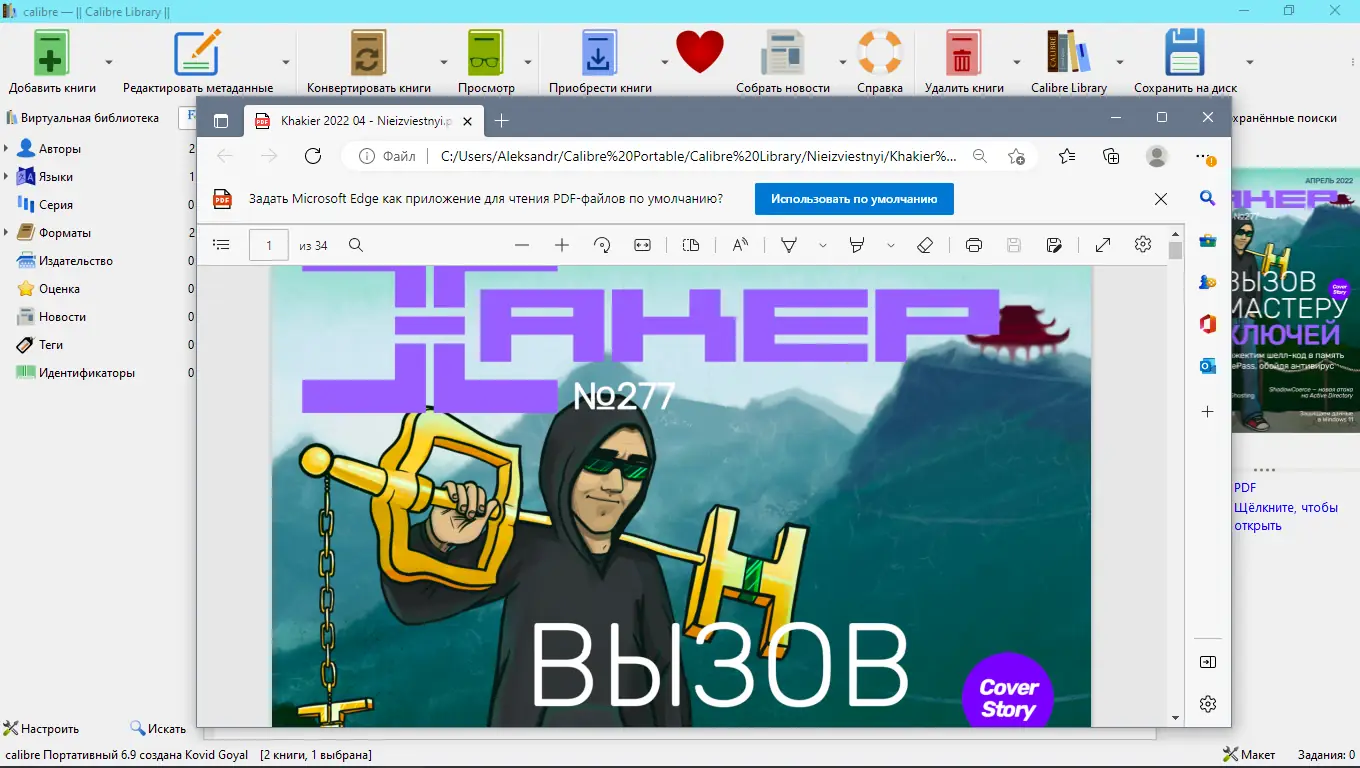
Task: Open the Редактировать метаданные tool
Action: pos(197,52)
